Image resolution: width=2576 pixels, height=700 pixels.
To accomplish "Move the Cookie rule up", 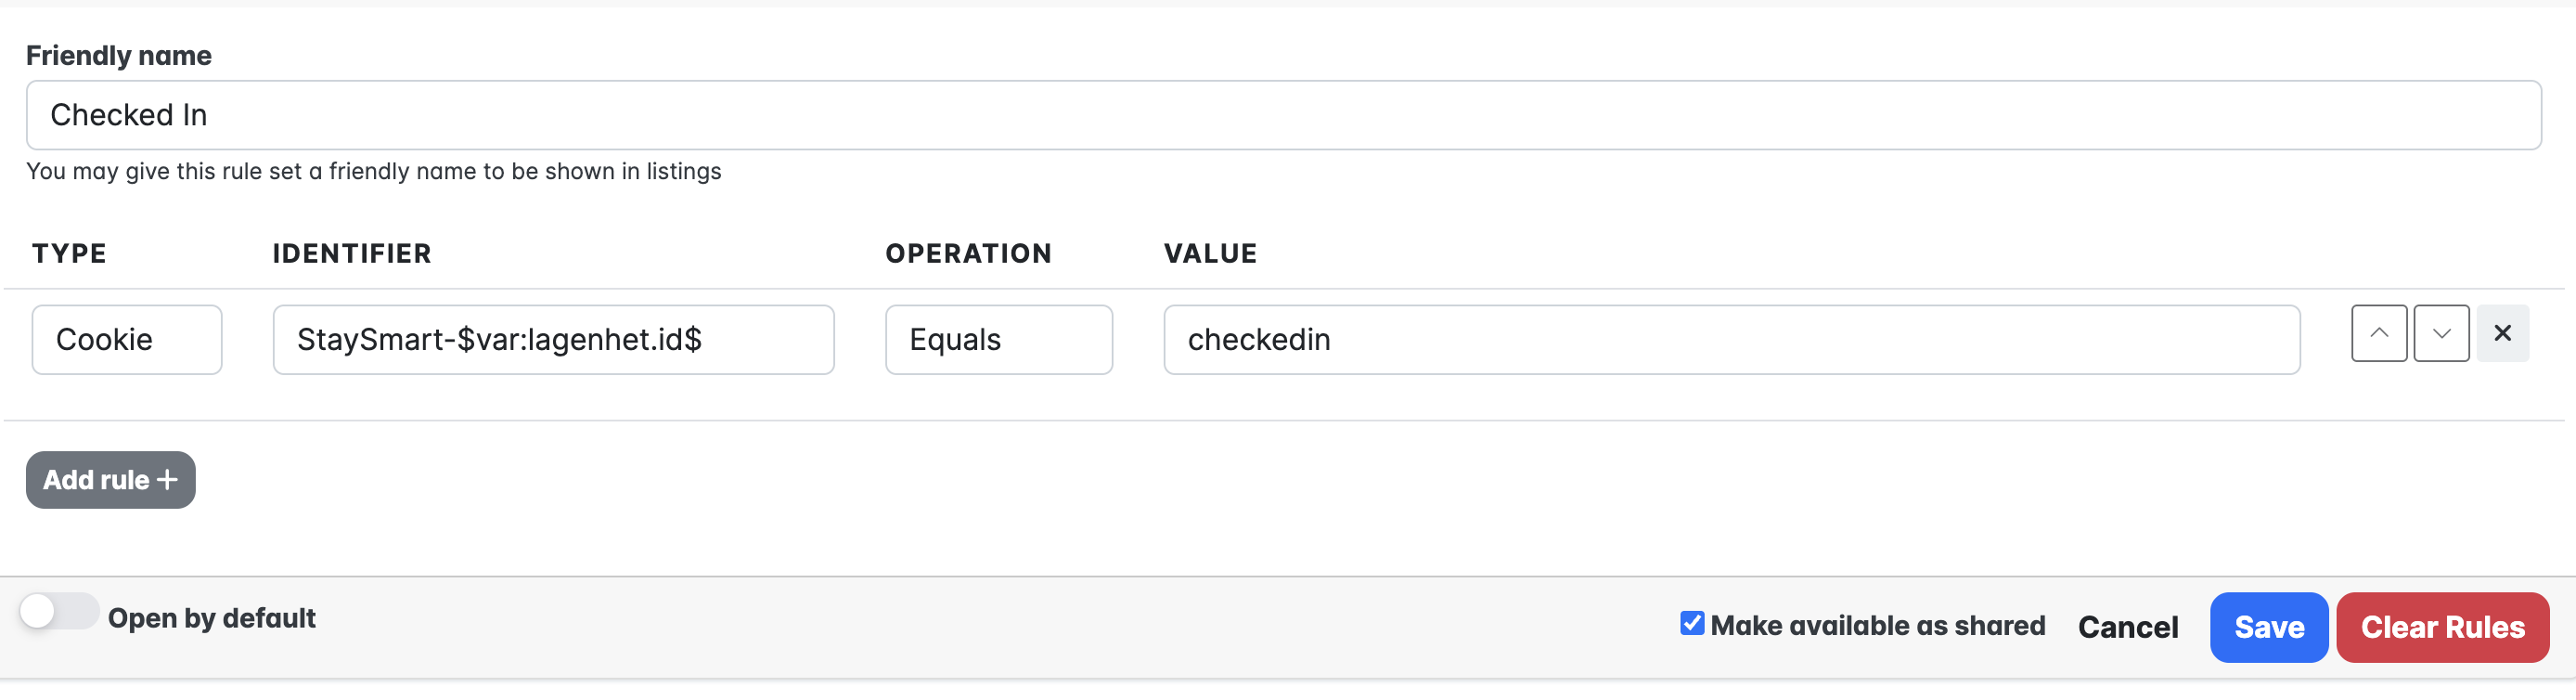I will (2378, 333).
